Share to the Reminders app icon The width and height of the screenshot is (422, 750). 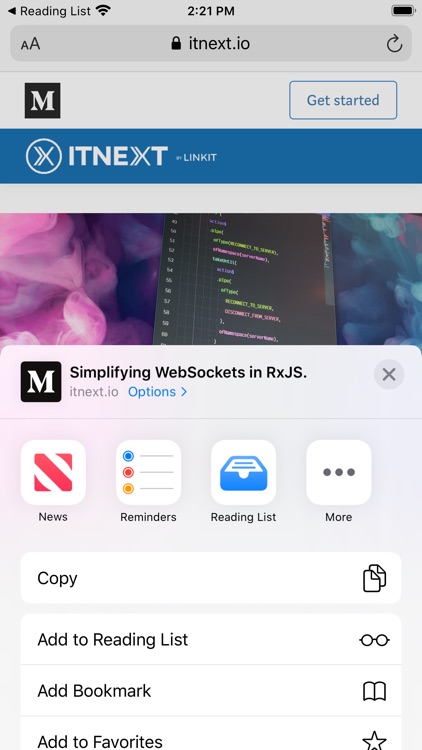(148, 472)
